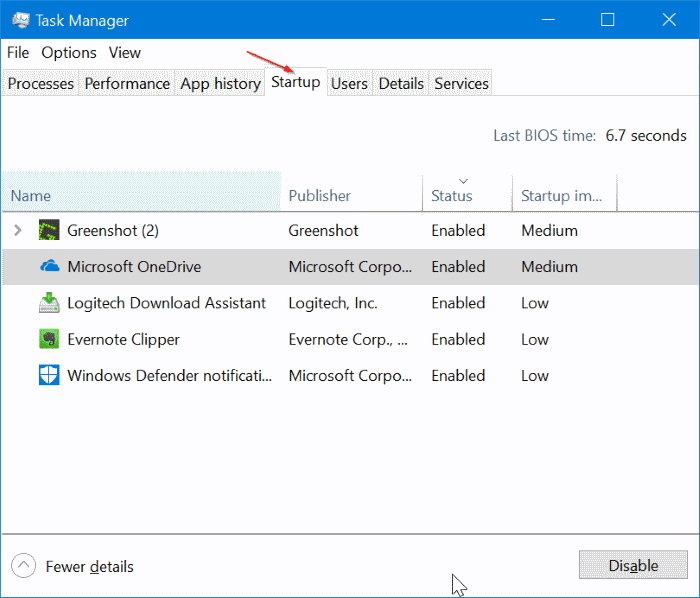Minimize the Task Manager window
Image resolution: width=700 pixels, height=598 pixels.
coord(548,20)
